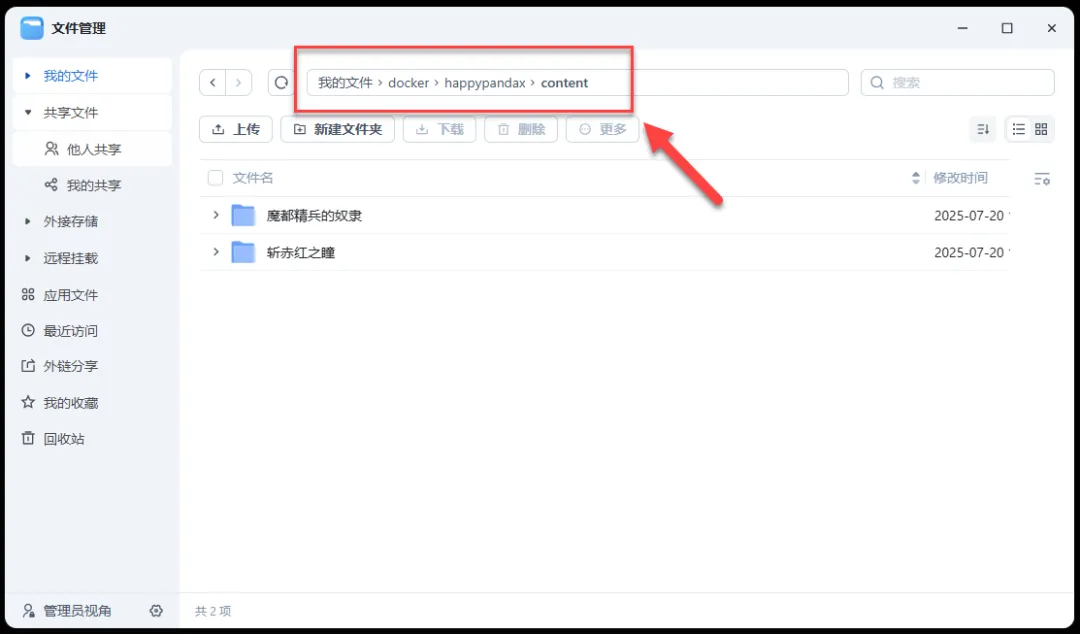
Task: Open 他人共享 in sidebar
Action: (92, 149)
